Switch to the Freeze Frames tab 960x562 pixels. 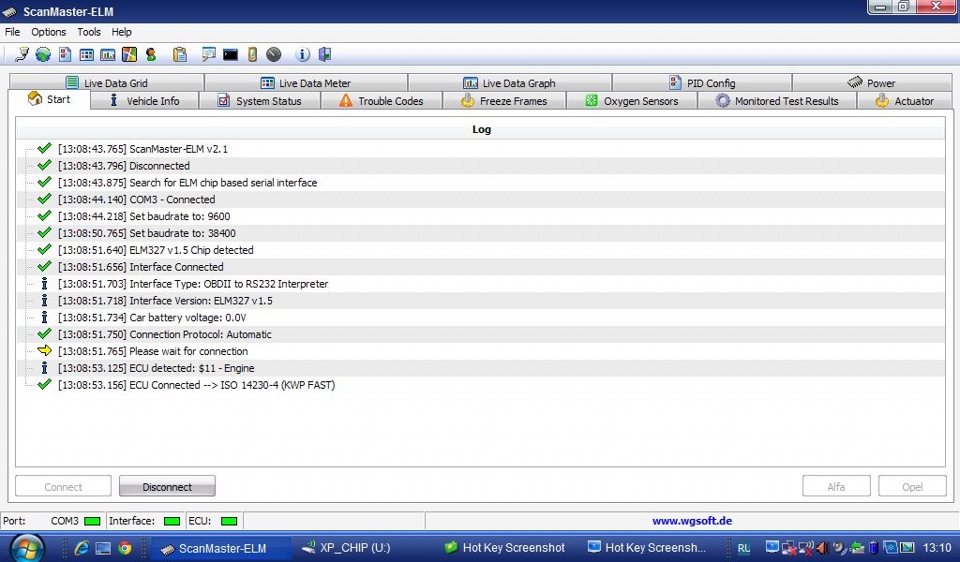pos(504,101)
